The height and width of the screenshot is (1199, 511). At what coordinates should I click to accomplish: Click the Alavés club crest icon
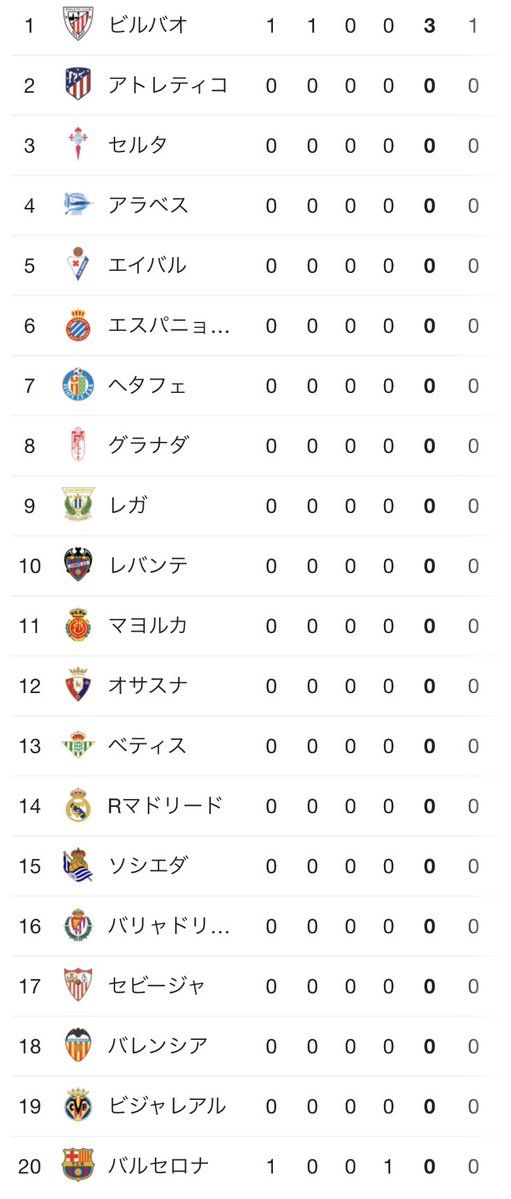tap(78, 204)
